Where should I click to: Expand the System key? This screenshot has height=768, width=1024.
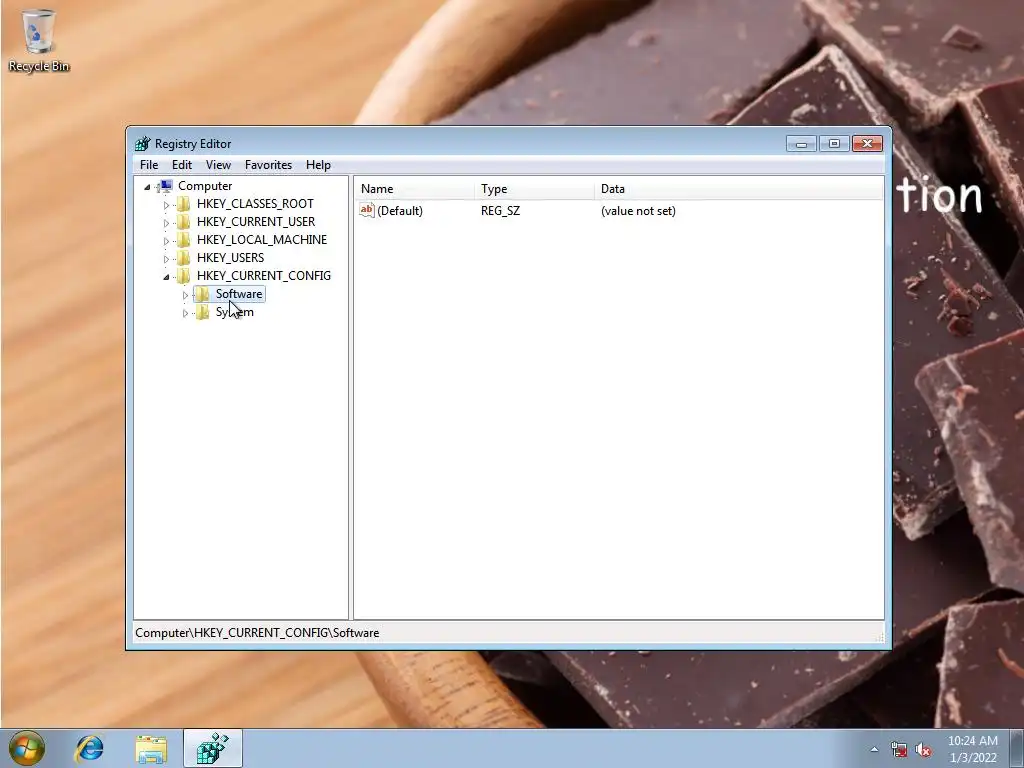coord(185,313)
